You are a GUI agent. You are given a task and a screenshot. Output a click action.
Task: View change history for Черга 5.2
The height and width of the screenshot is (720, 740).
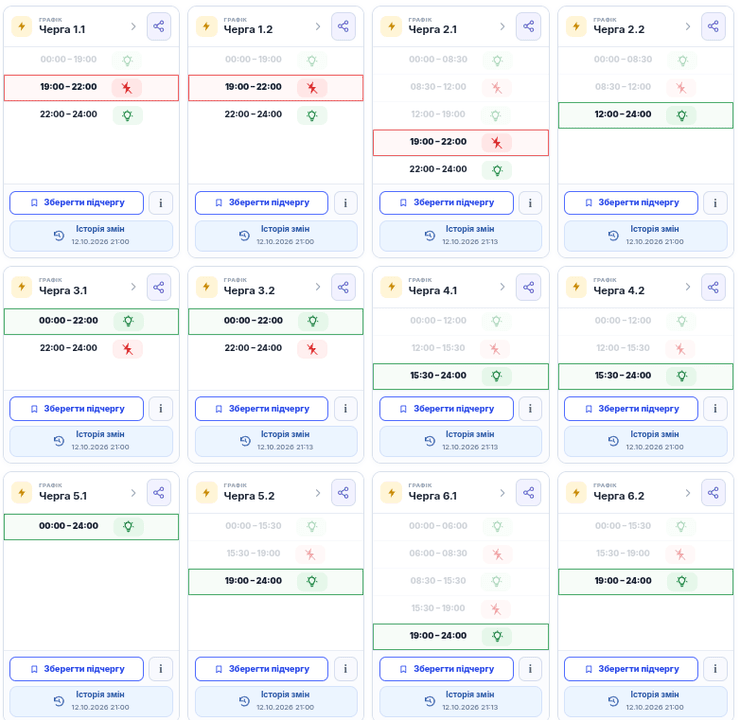(276, 702)
